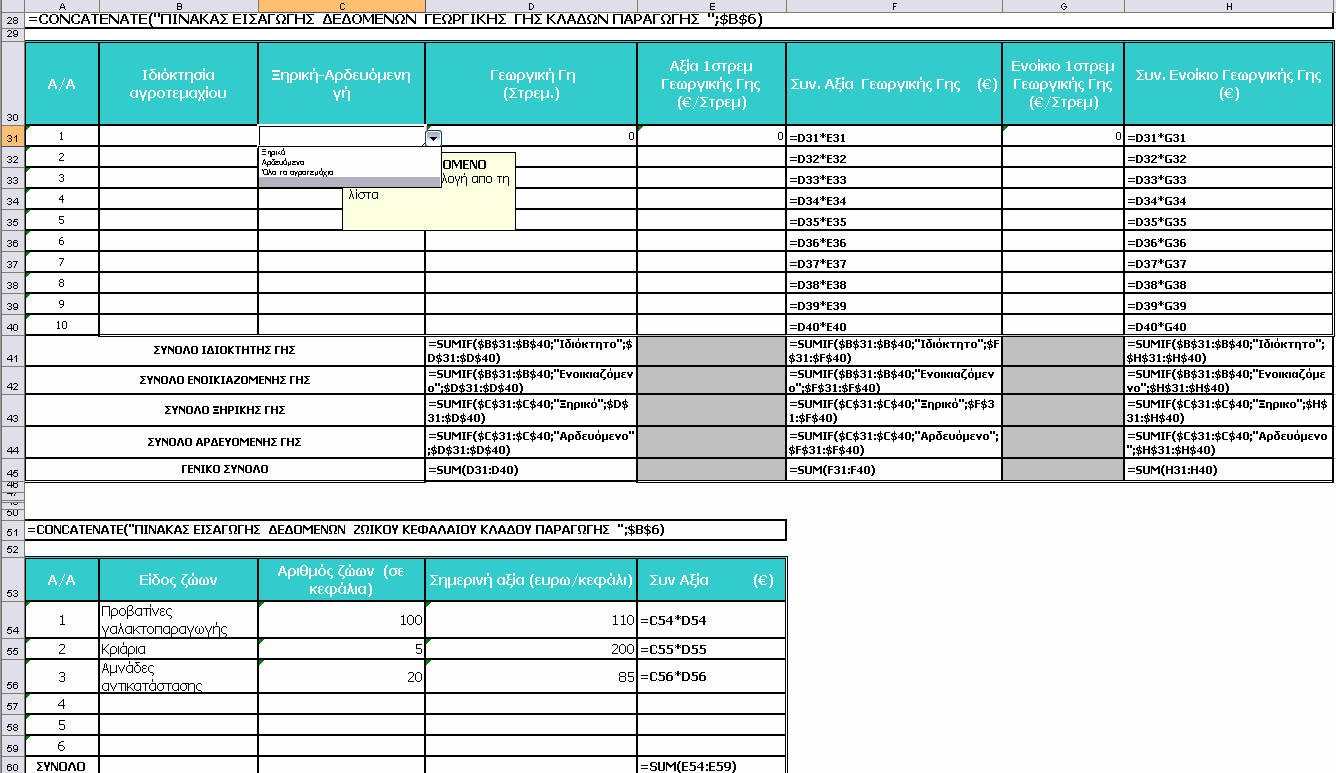Click formula cell '=SUM(E54:E59)'
Viewport: 1336px width, 773px height.
(x=712, y=766)
